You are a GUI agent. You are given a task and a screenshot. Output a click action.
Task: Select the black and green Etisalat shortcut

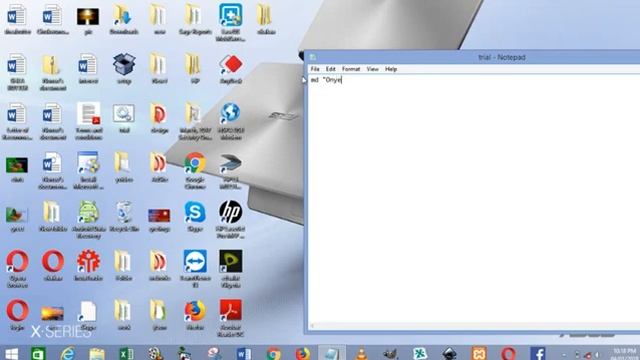[x=231, y=262]
